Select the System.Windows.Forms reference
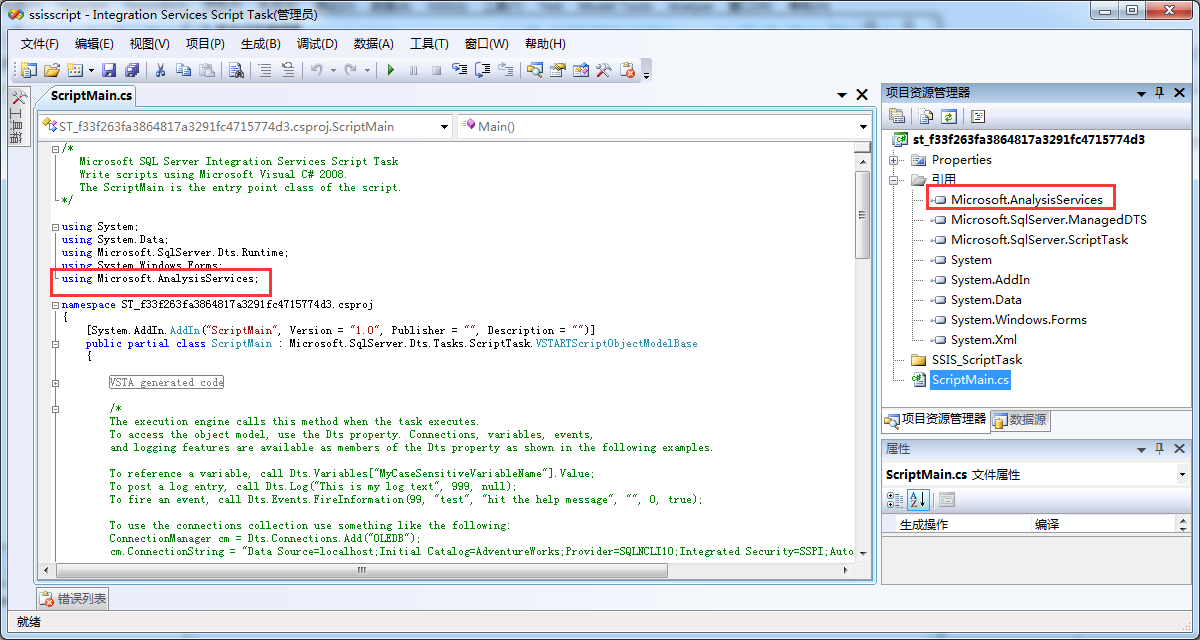The image size is (1200, 640). click(x=1019, y=320)
